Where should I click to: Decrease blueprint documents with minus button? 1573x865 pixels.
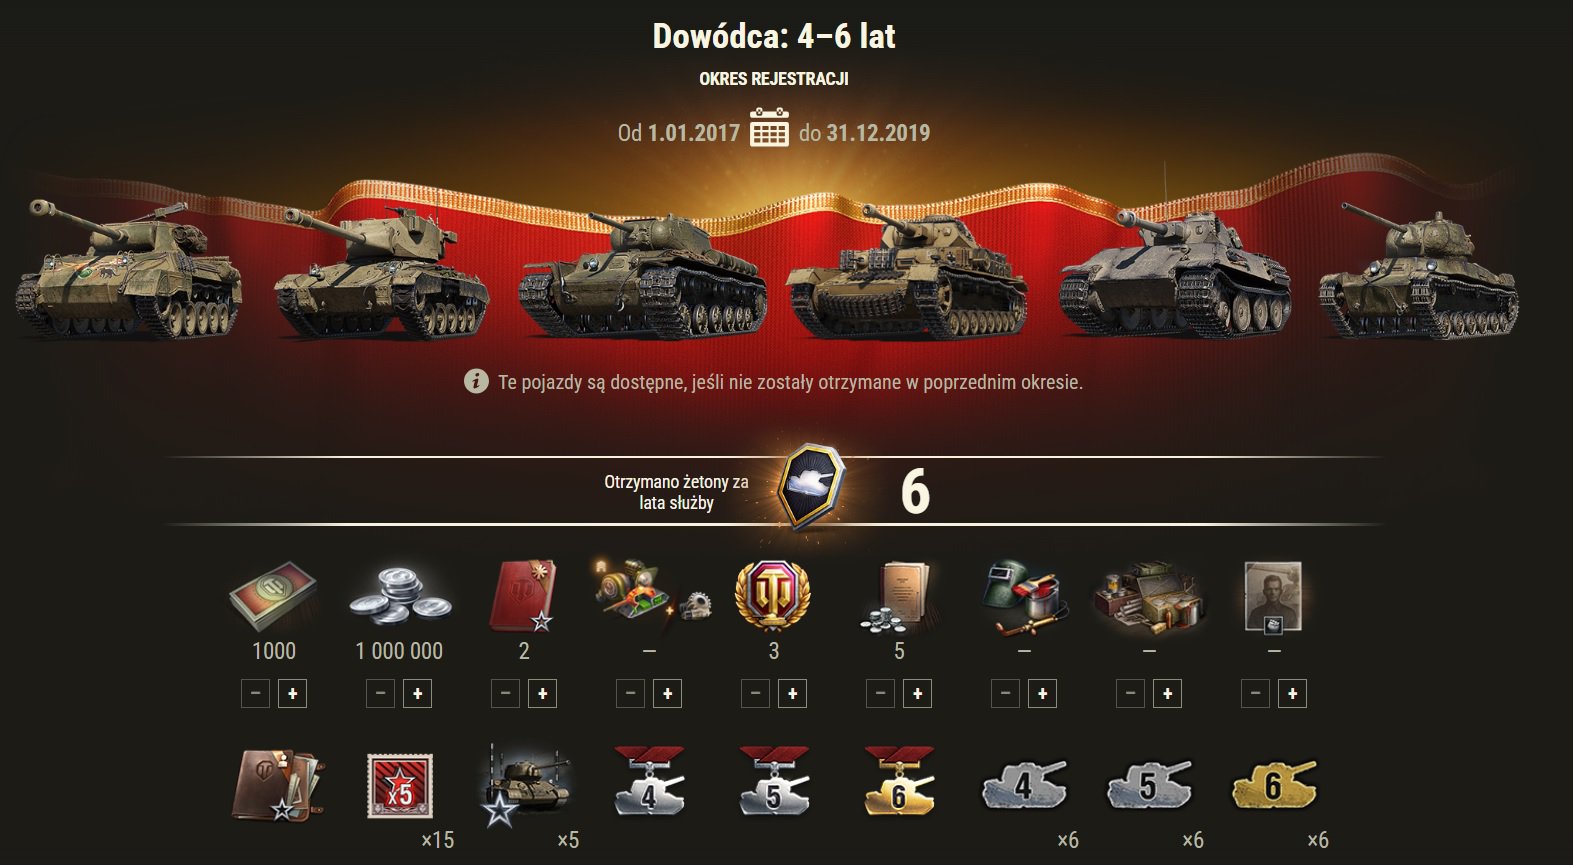880,693
